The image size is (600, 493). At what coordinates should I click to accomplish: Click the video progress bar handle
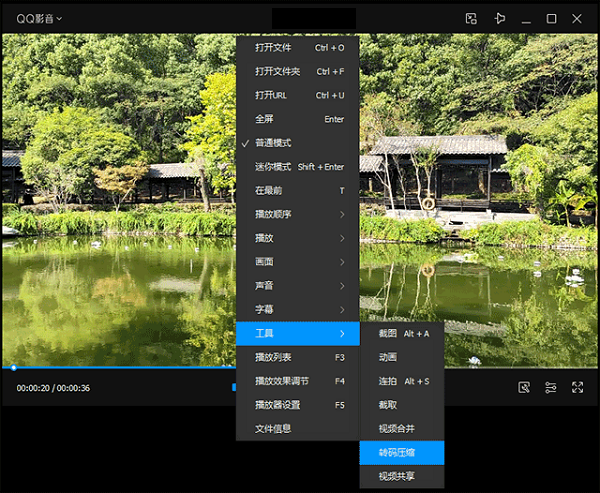14,368
